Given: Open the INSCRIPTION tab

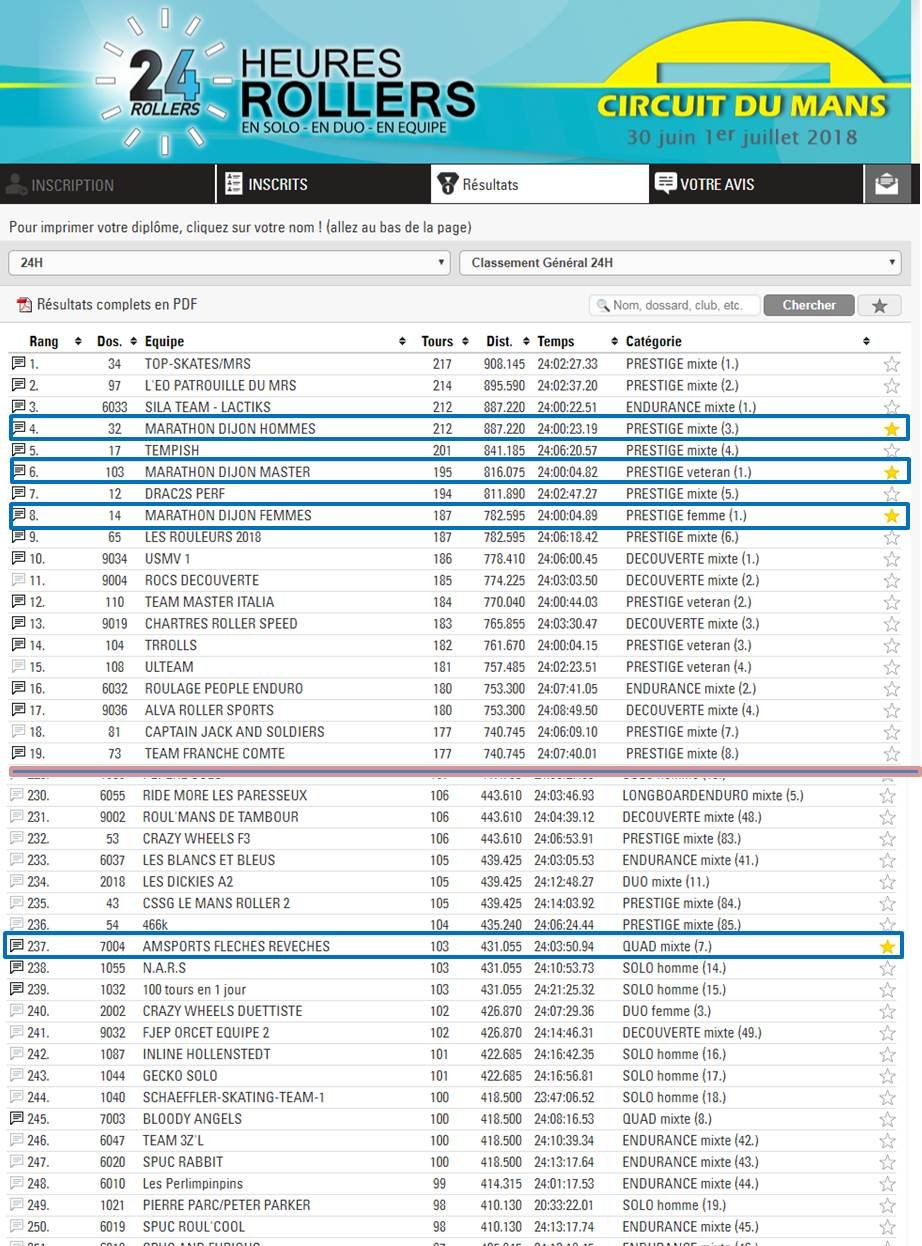Looking at the screenshot, I should point(107,184).
